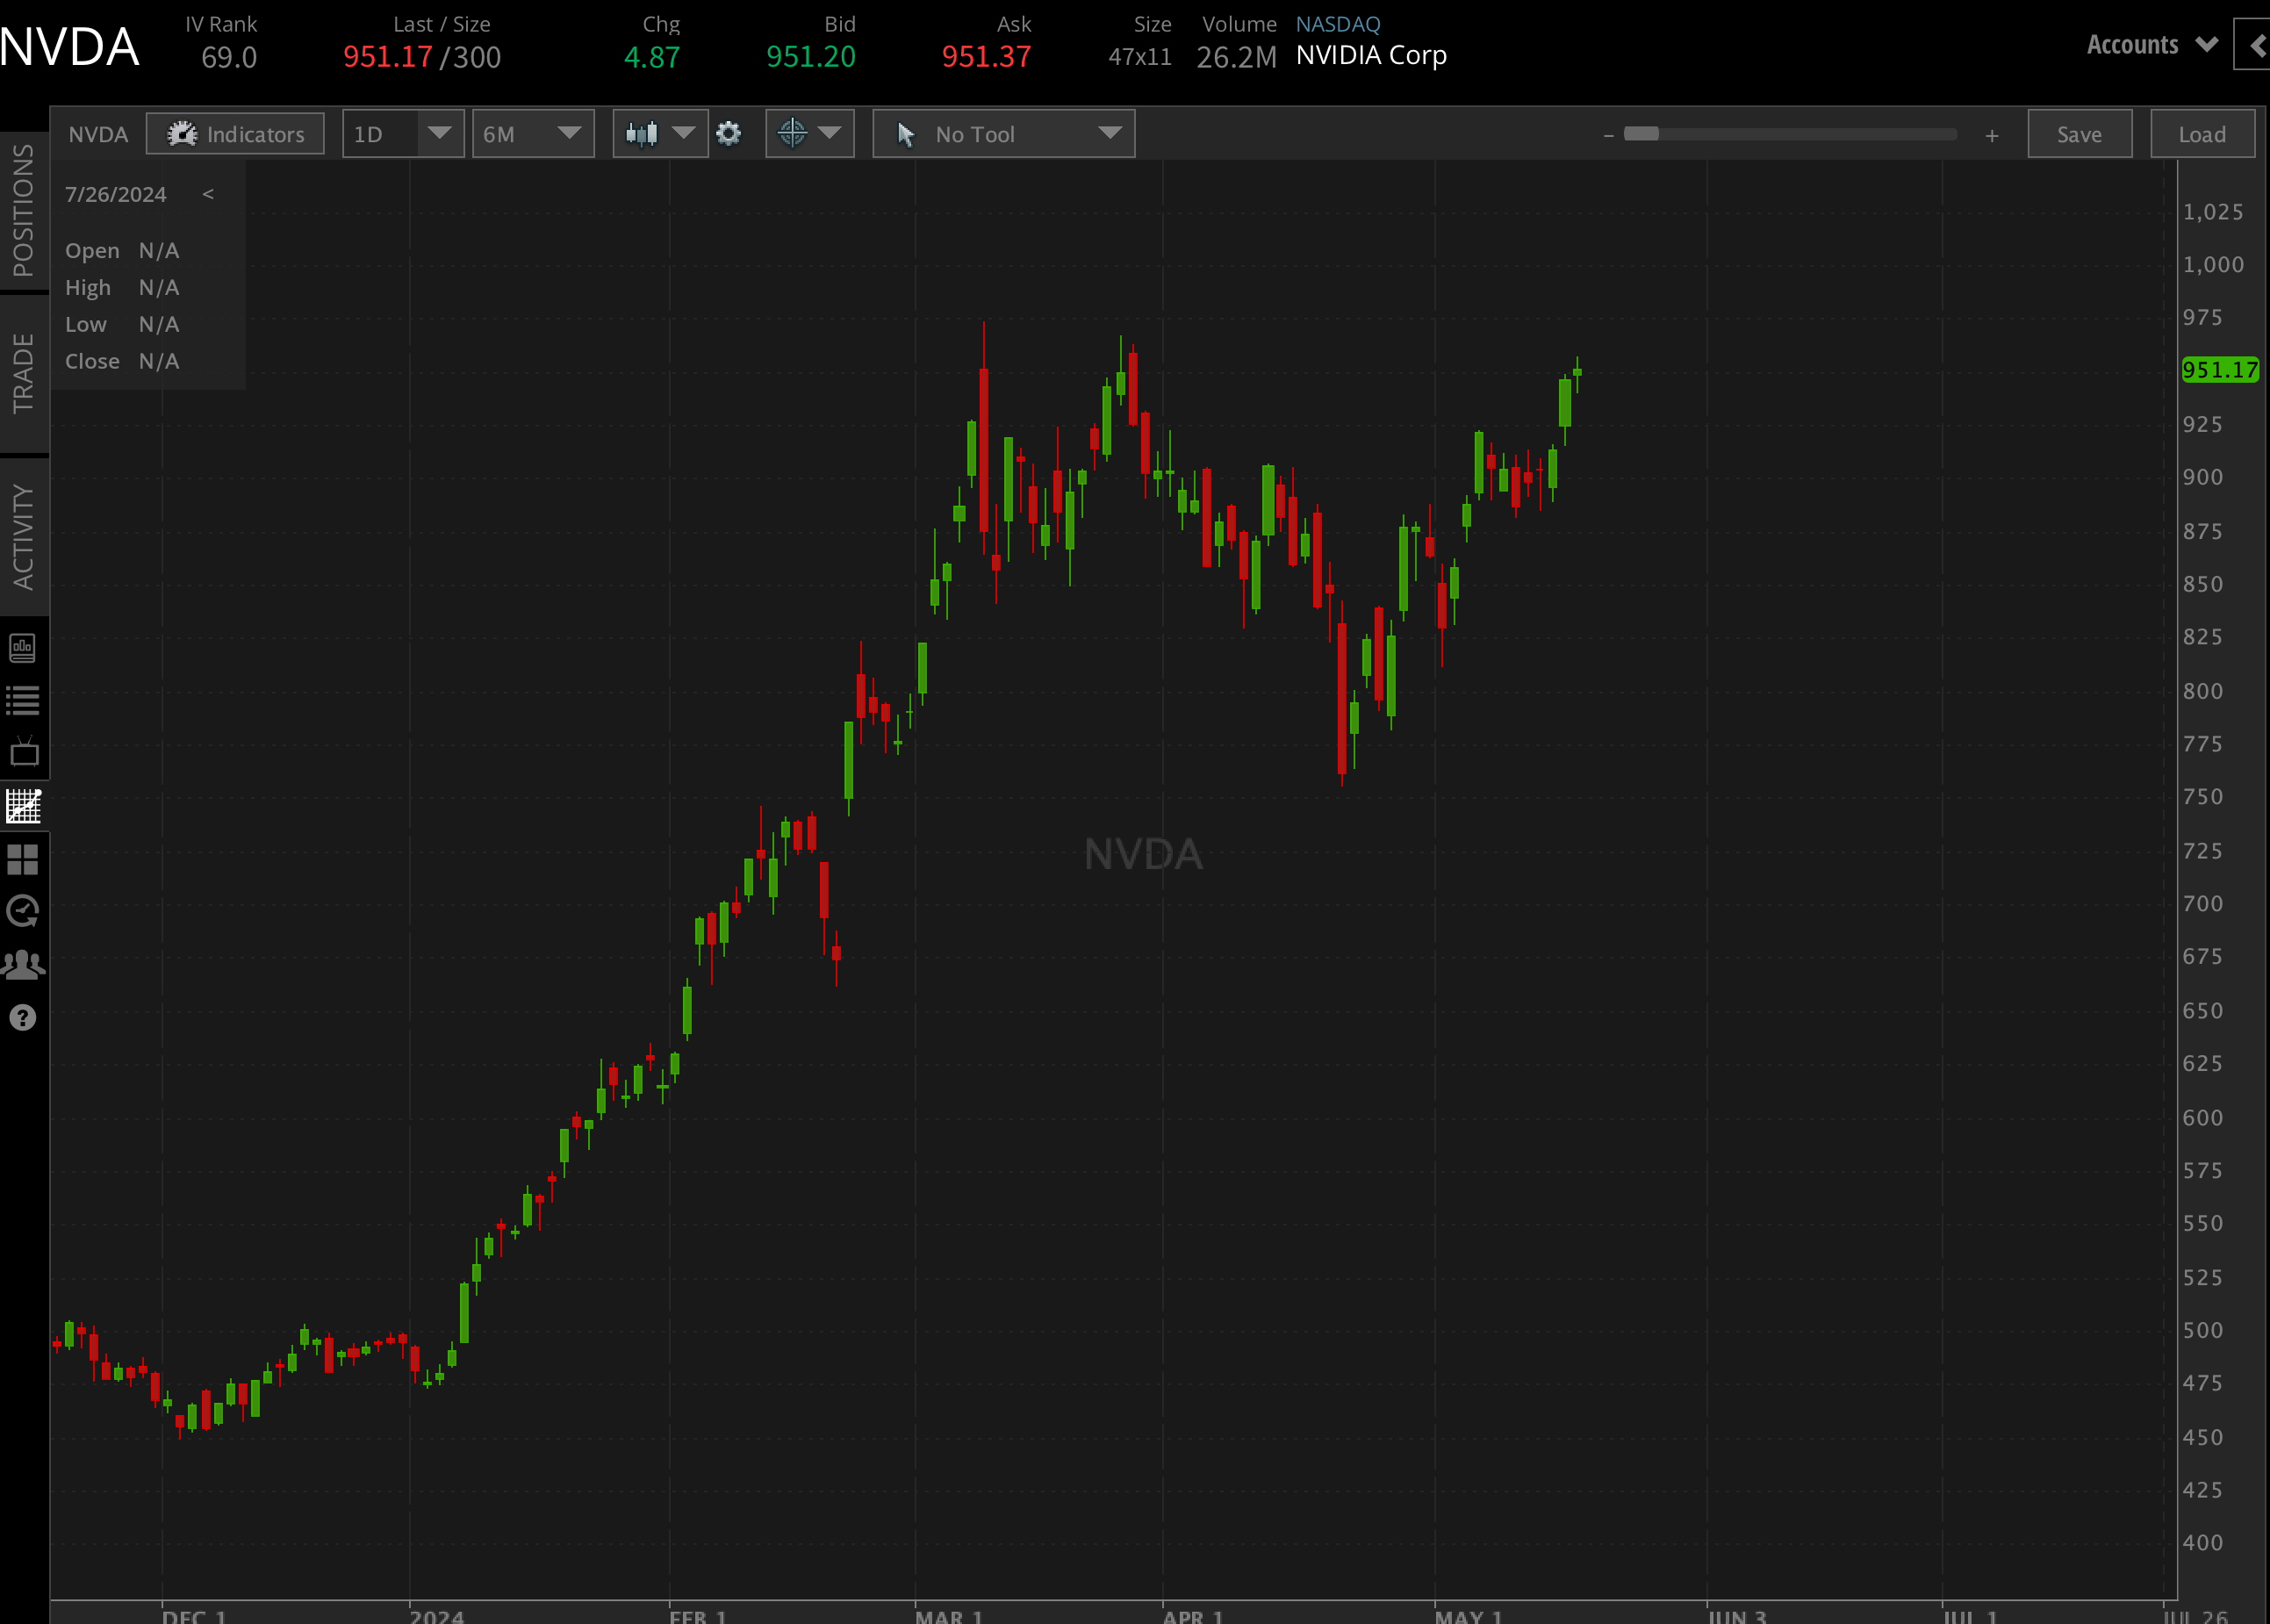Image resolution: width=2270 pixels, height=1624 pixels.
Task: Select the highlighted Charts sidebar icon
Action: point(23,805)
